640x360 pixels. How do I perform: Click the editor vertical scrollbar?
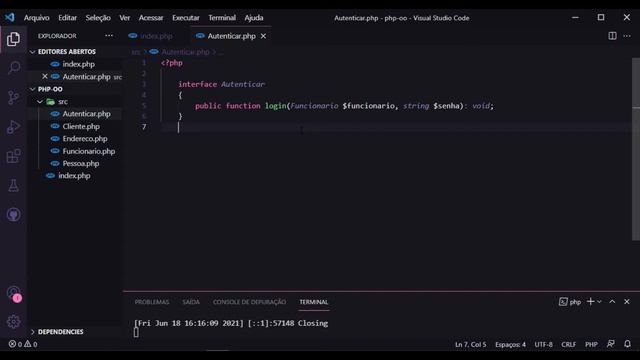636,149
